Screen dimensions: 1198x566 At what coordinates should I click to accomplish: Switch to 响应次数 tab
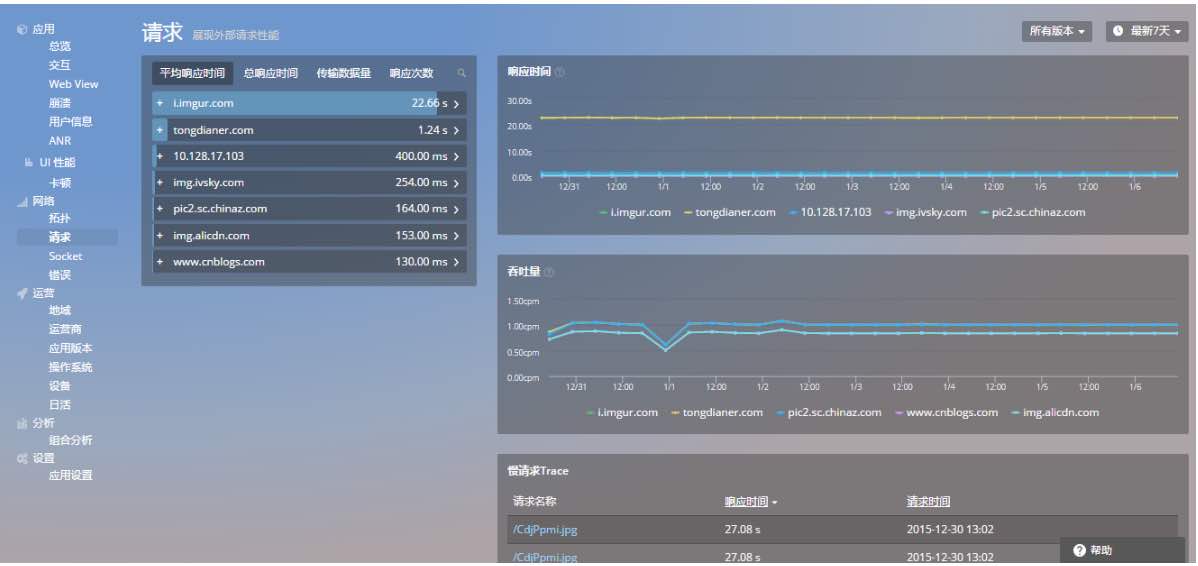coord(411,73)
